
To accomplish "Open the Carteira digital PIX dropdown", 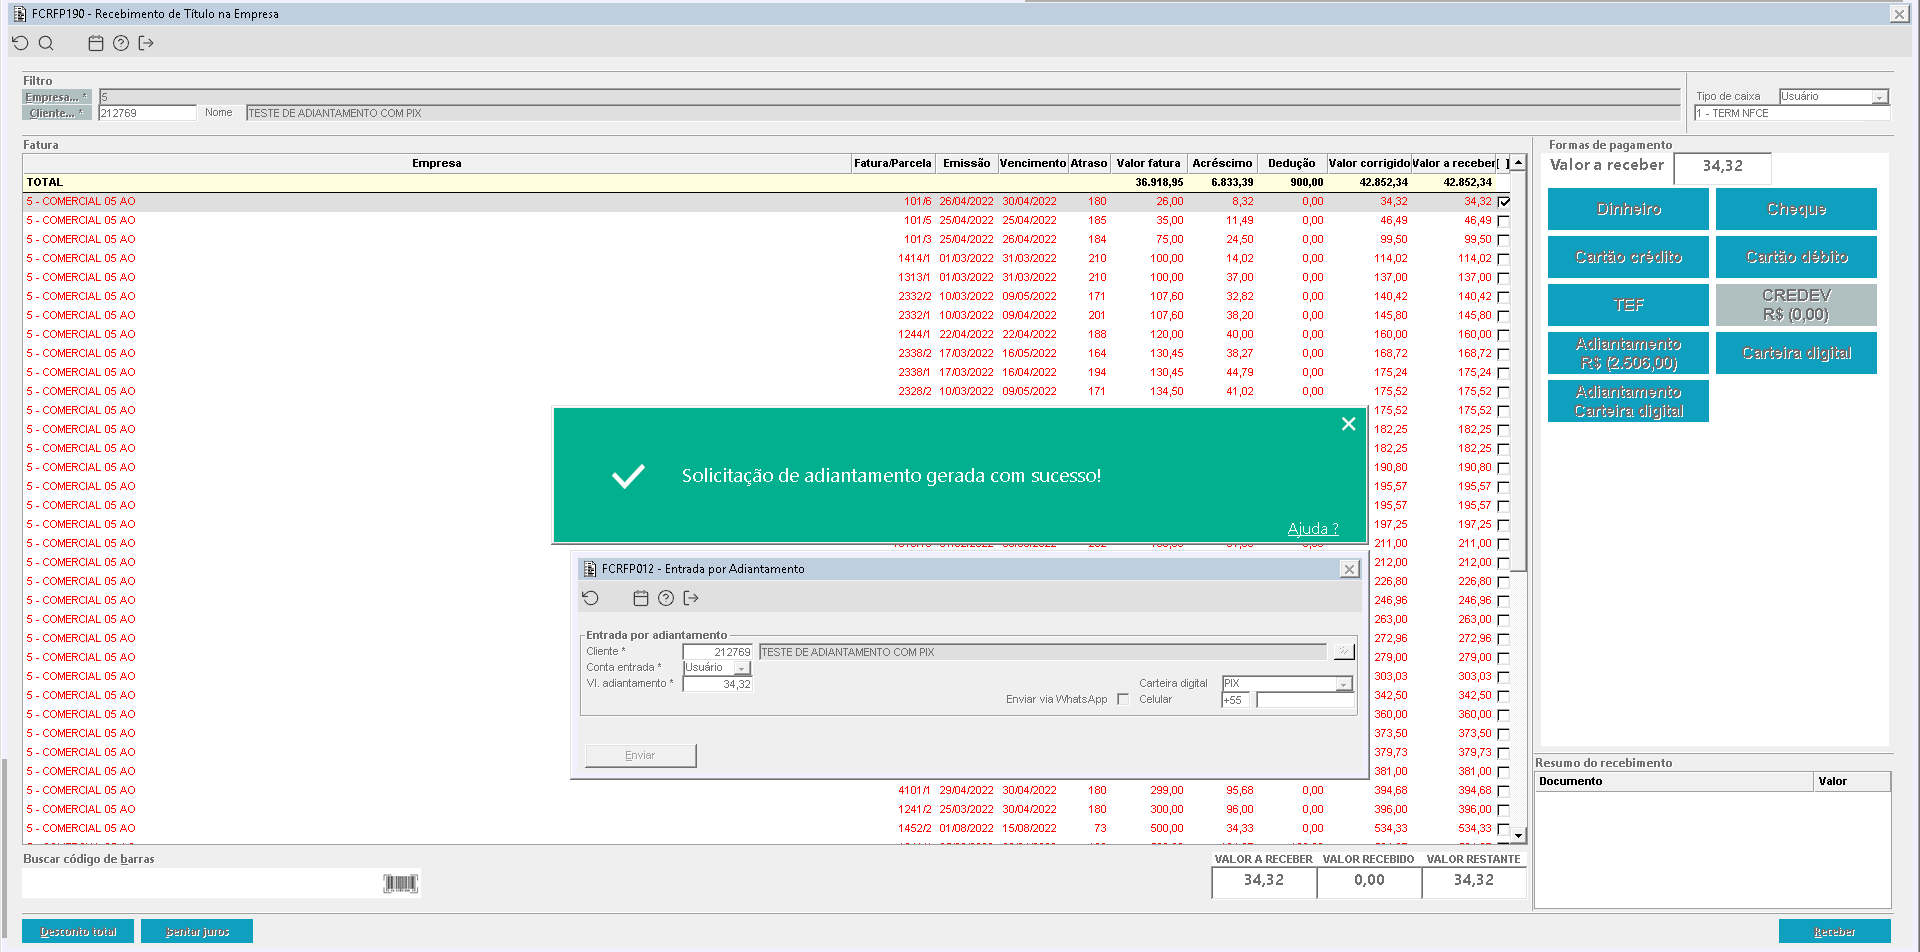I will pyautogui.click(x=1344, y=684).
